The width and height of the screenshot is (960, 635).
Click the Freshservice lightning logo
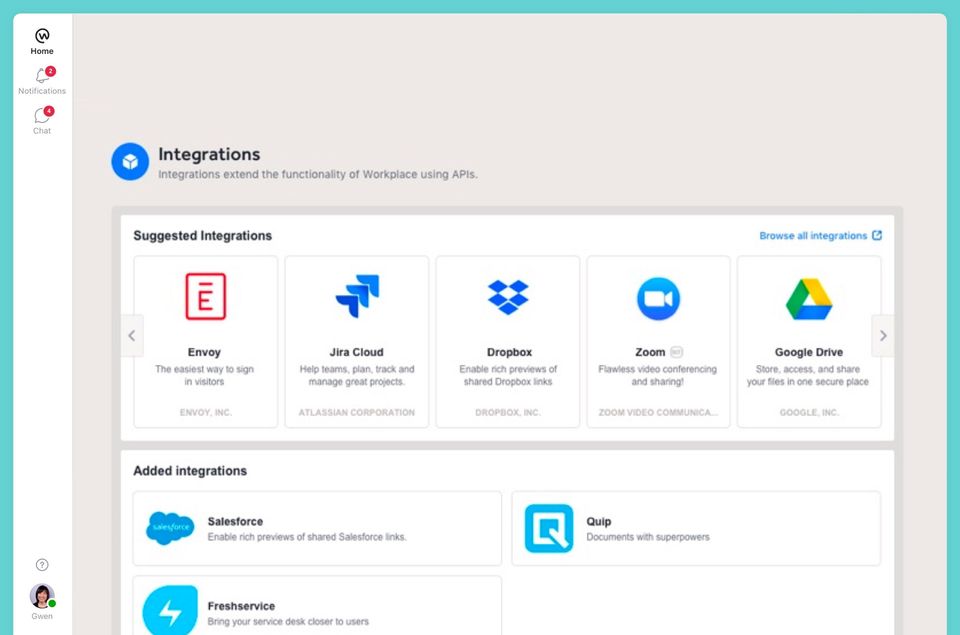(170, 611)
